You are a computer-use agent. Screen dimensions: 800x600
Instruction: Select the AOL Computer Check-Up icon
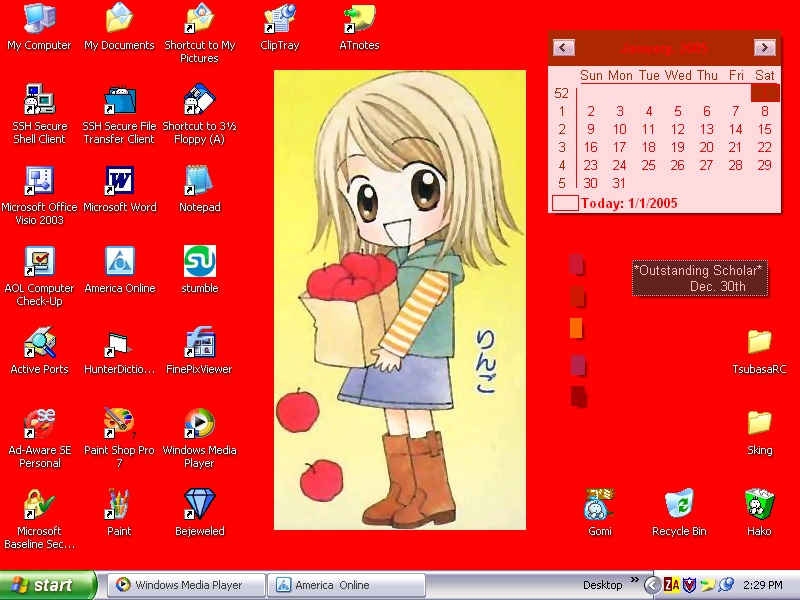[39, 261]
